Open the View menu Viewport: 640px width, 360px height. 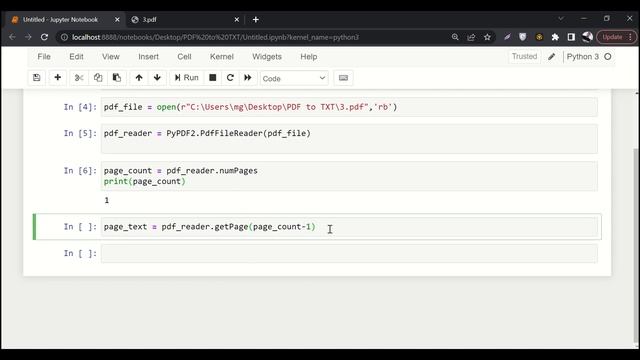click(x=111, y=57)
